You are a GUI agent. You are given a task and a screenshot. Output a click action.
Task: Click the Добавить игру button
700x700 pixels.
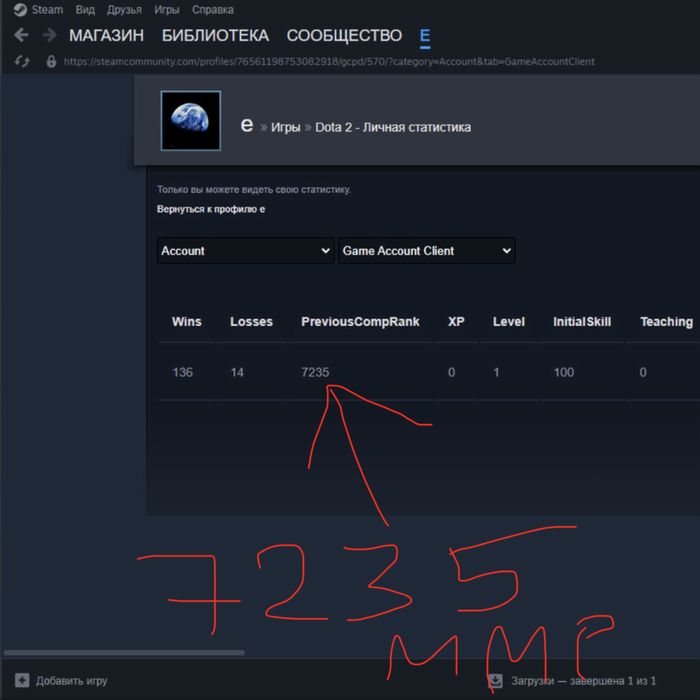(x=61, y=680)
